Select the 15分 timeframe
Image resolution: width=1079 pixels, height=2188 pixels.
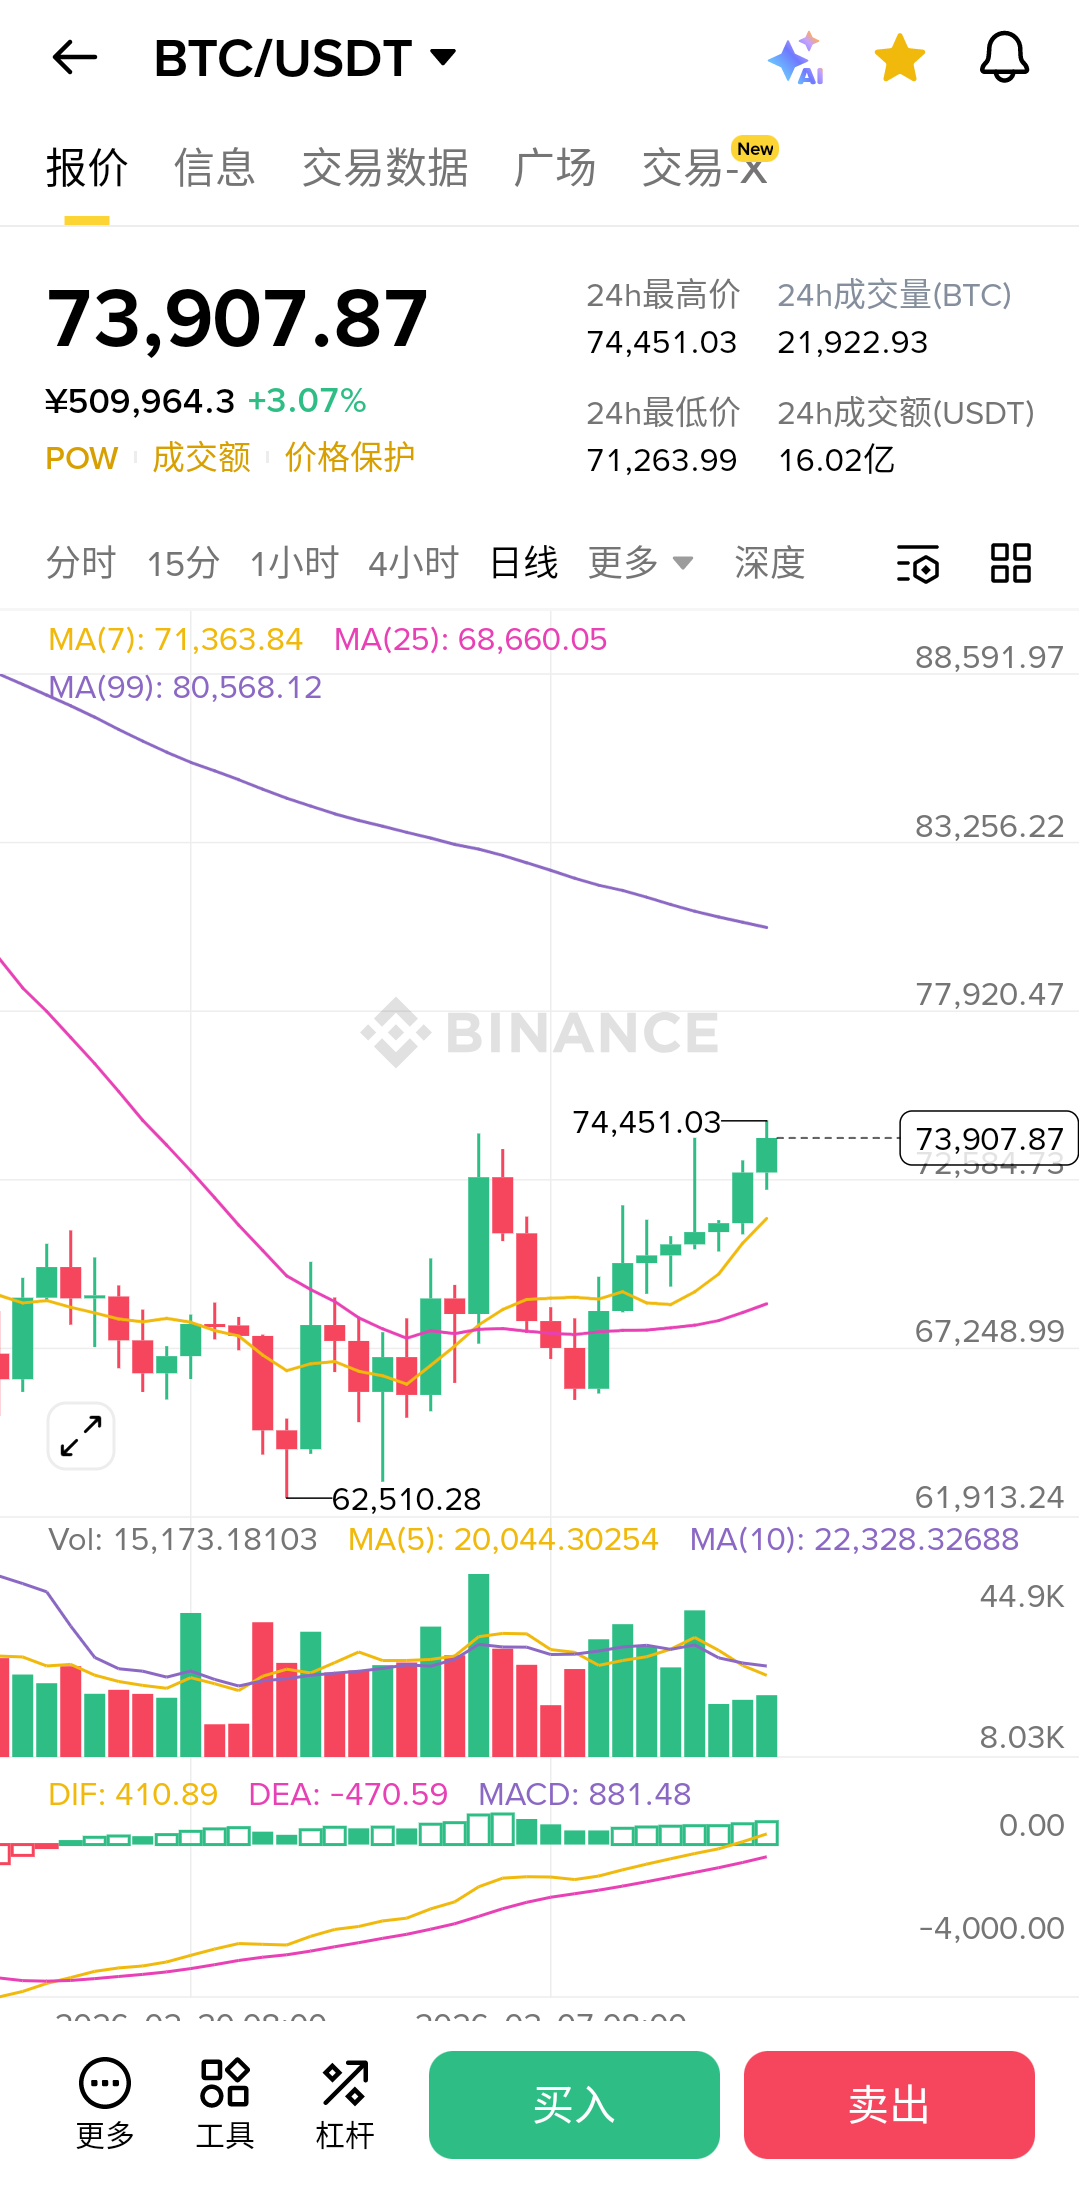pyautogui.click(x=183, y=563)
